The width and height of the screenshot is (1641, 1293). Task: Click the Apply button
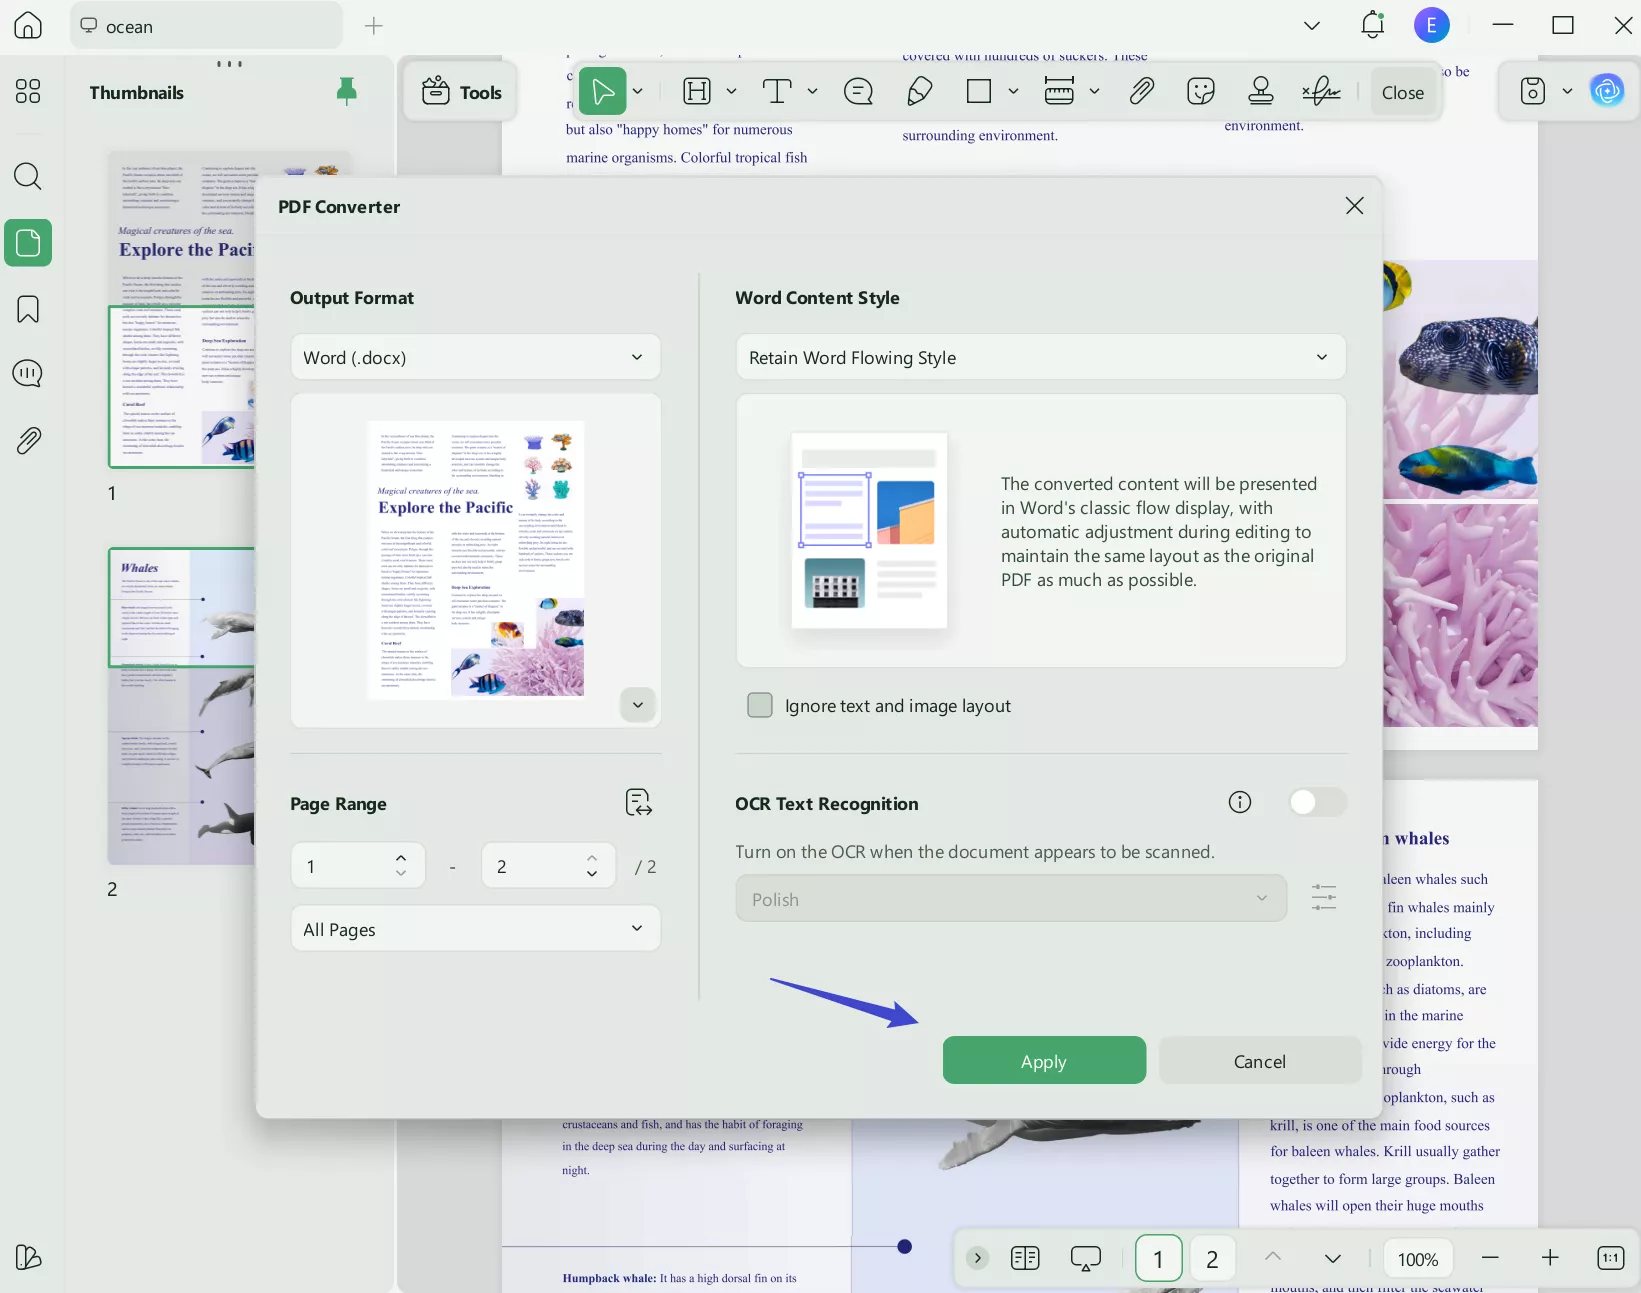pyautogui.click(x=1043, y=1061)
